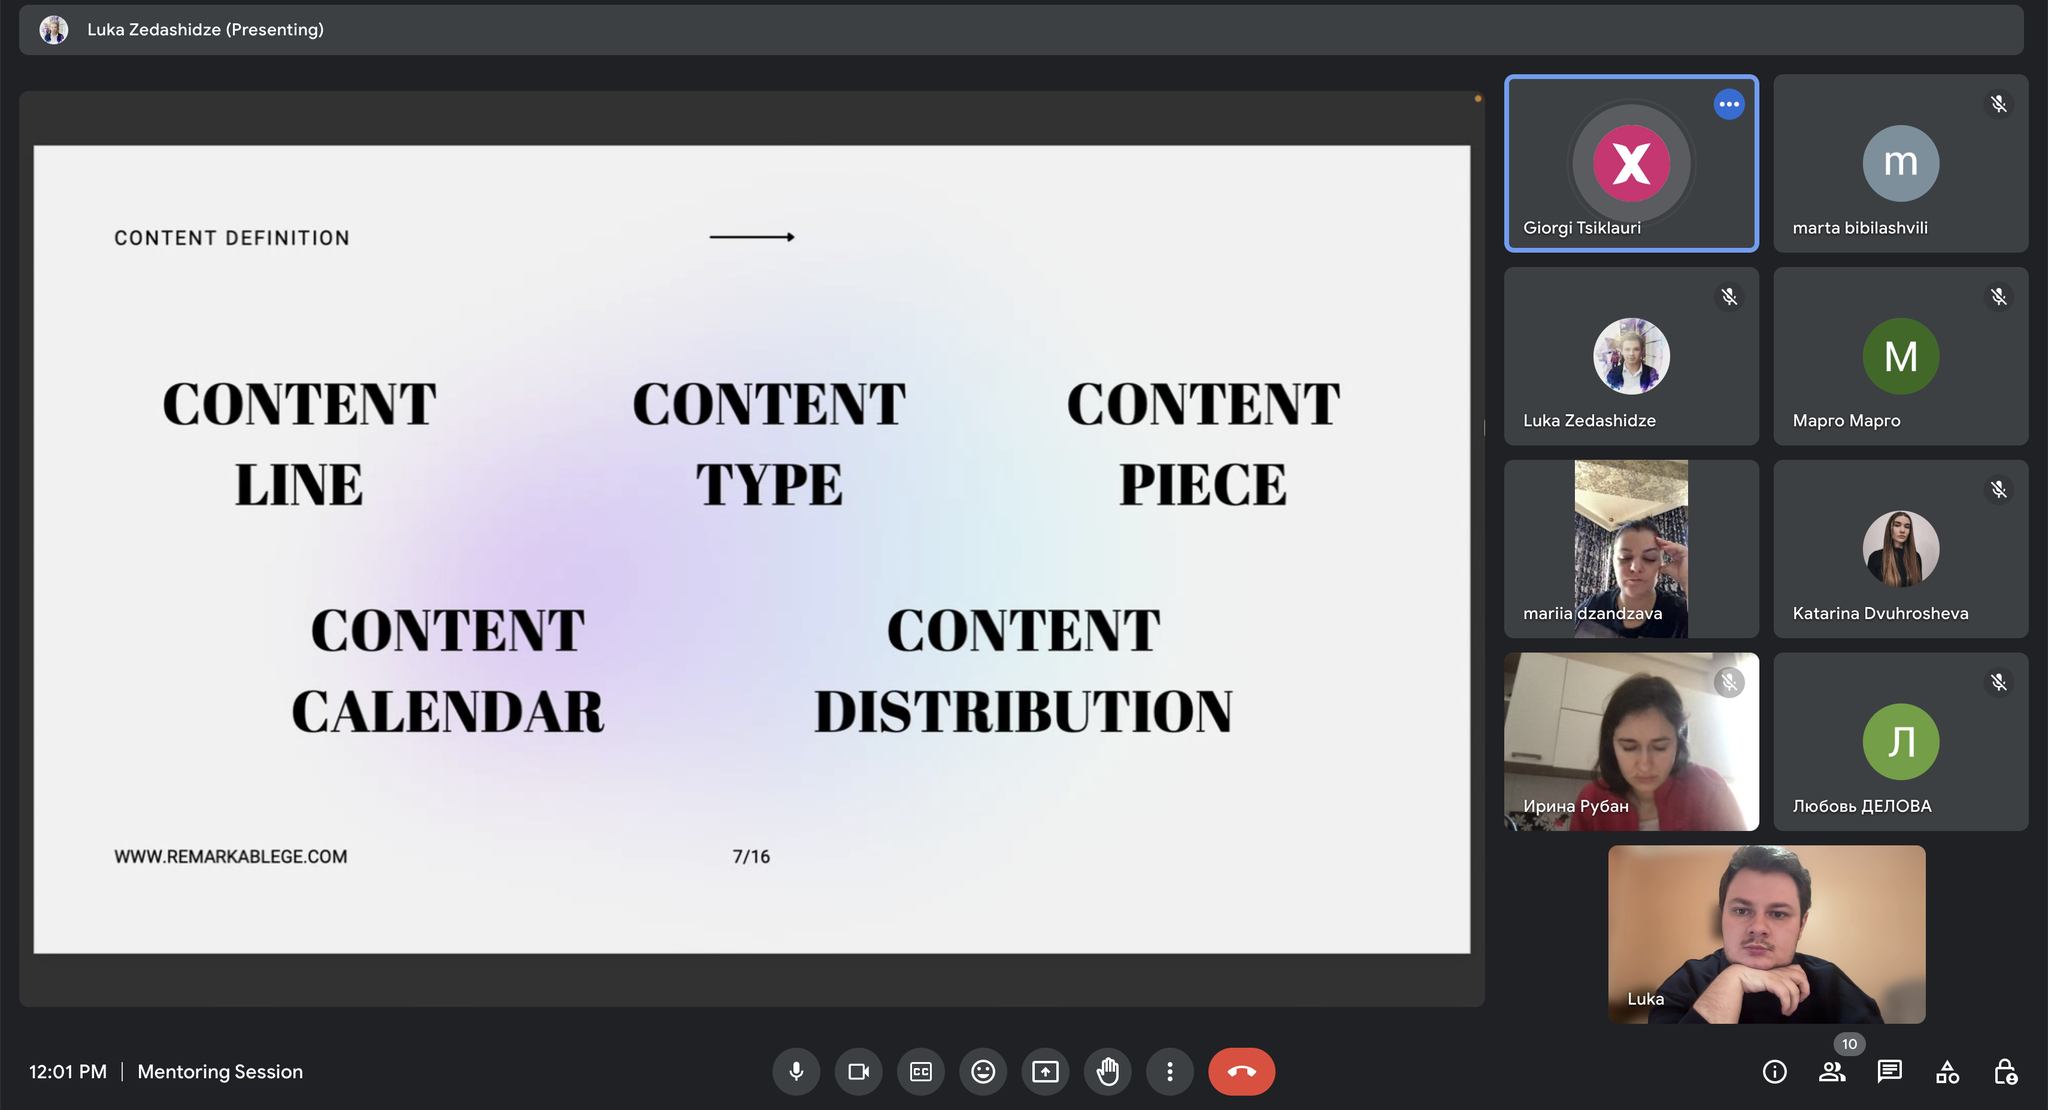Image resolution: width=2048 pixels, height=1110 pixels.
Task: Select Ирина Рубан video tile
Action: click(1631, 742)
